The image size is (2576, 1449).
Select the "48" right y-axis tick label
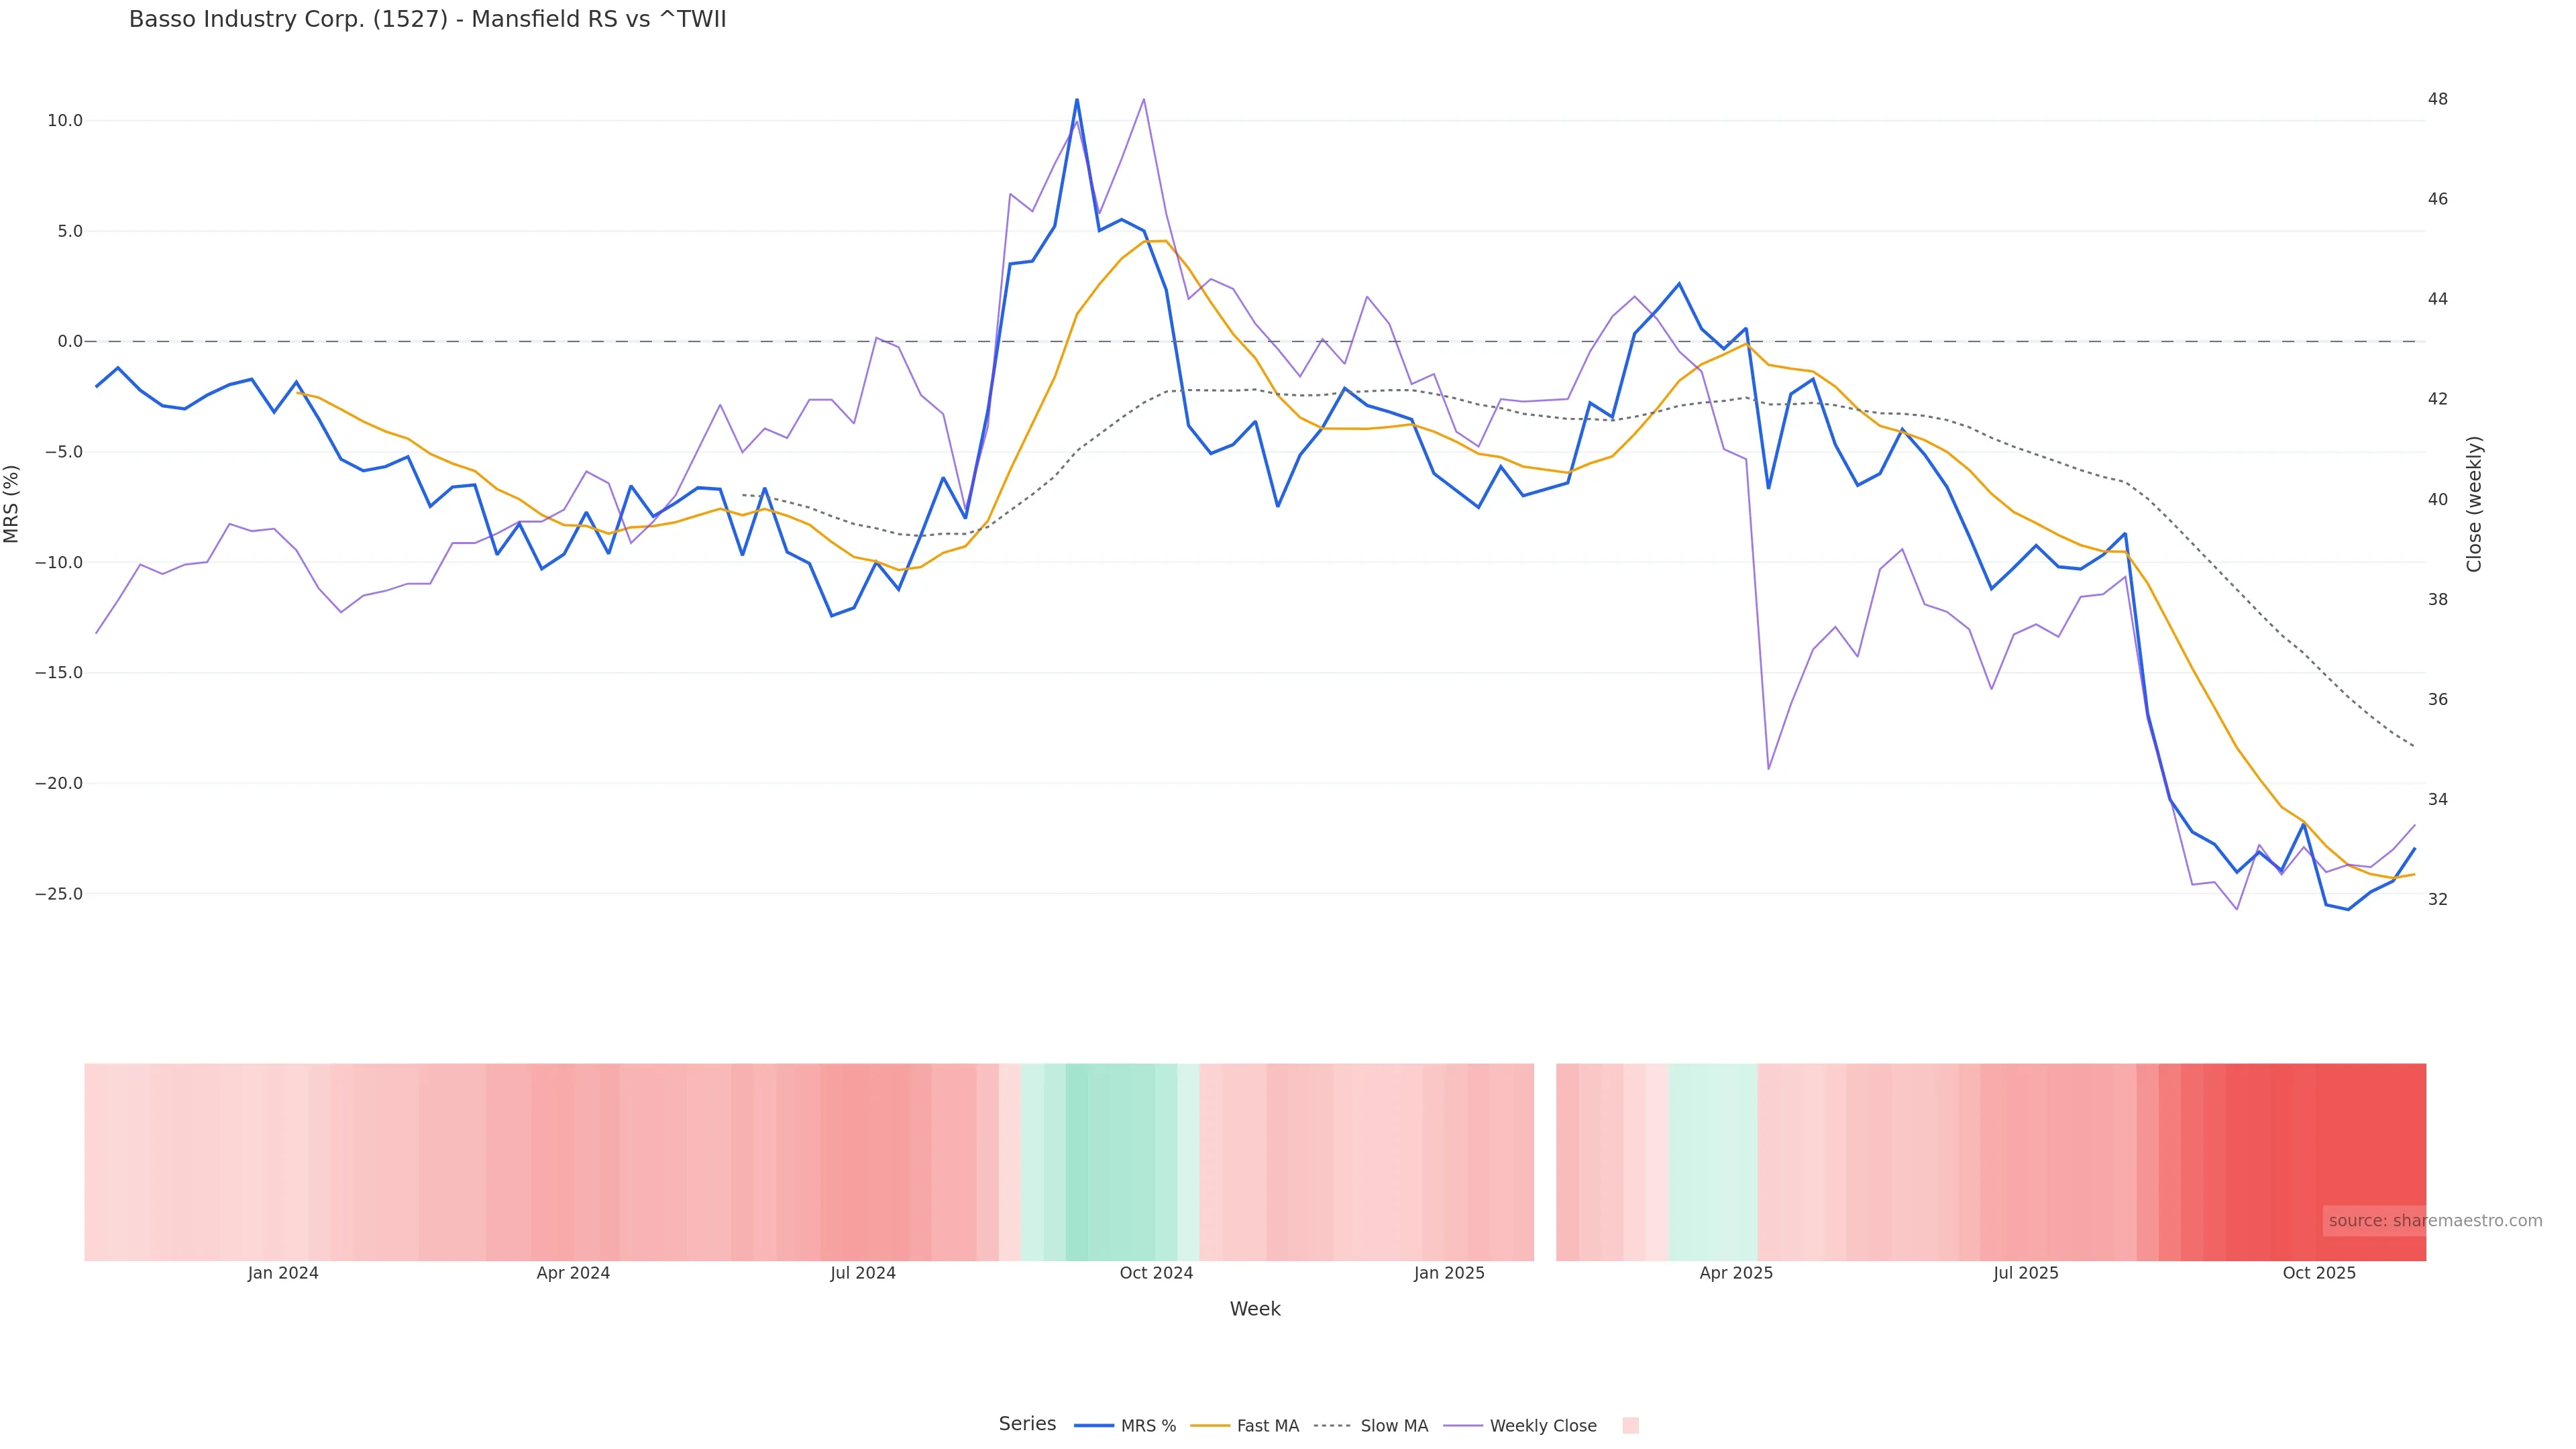2438,99
